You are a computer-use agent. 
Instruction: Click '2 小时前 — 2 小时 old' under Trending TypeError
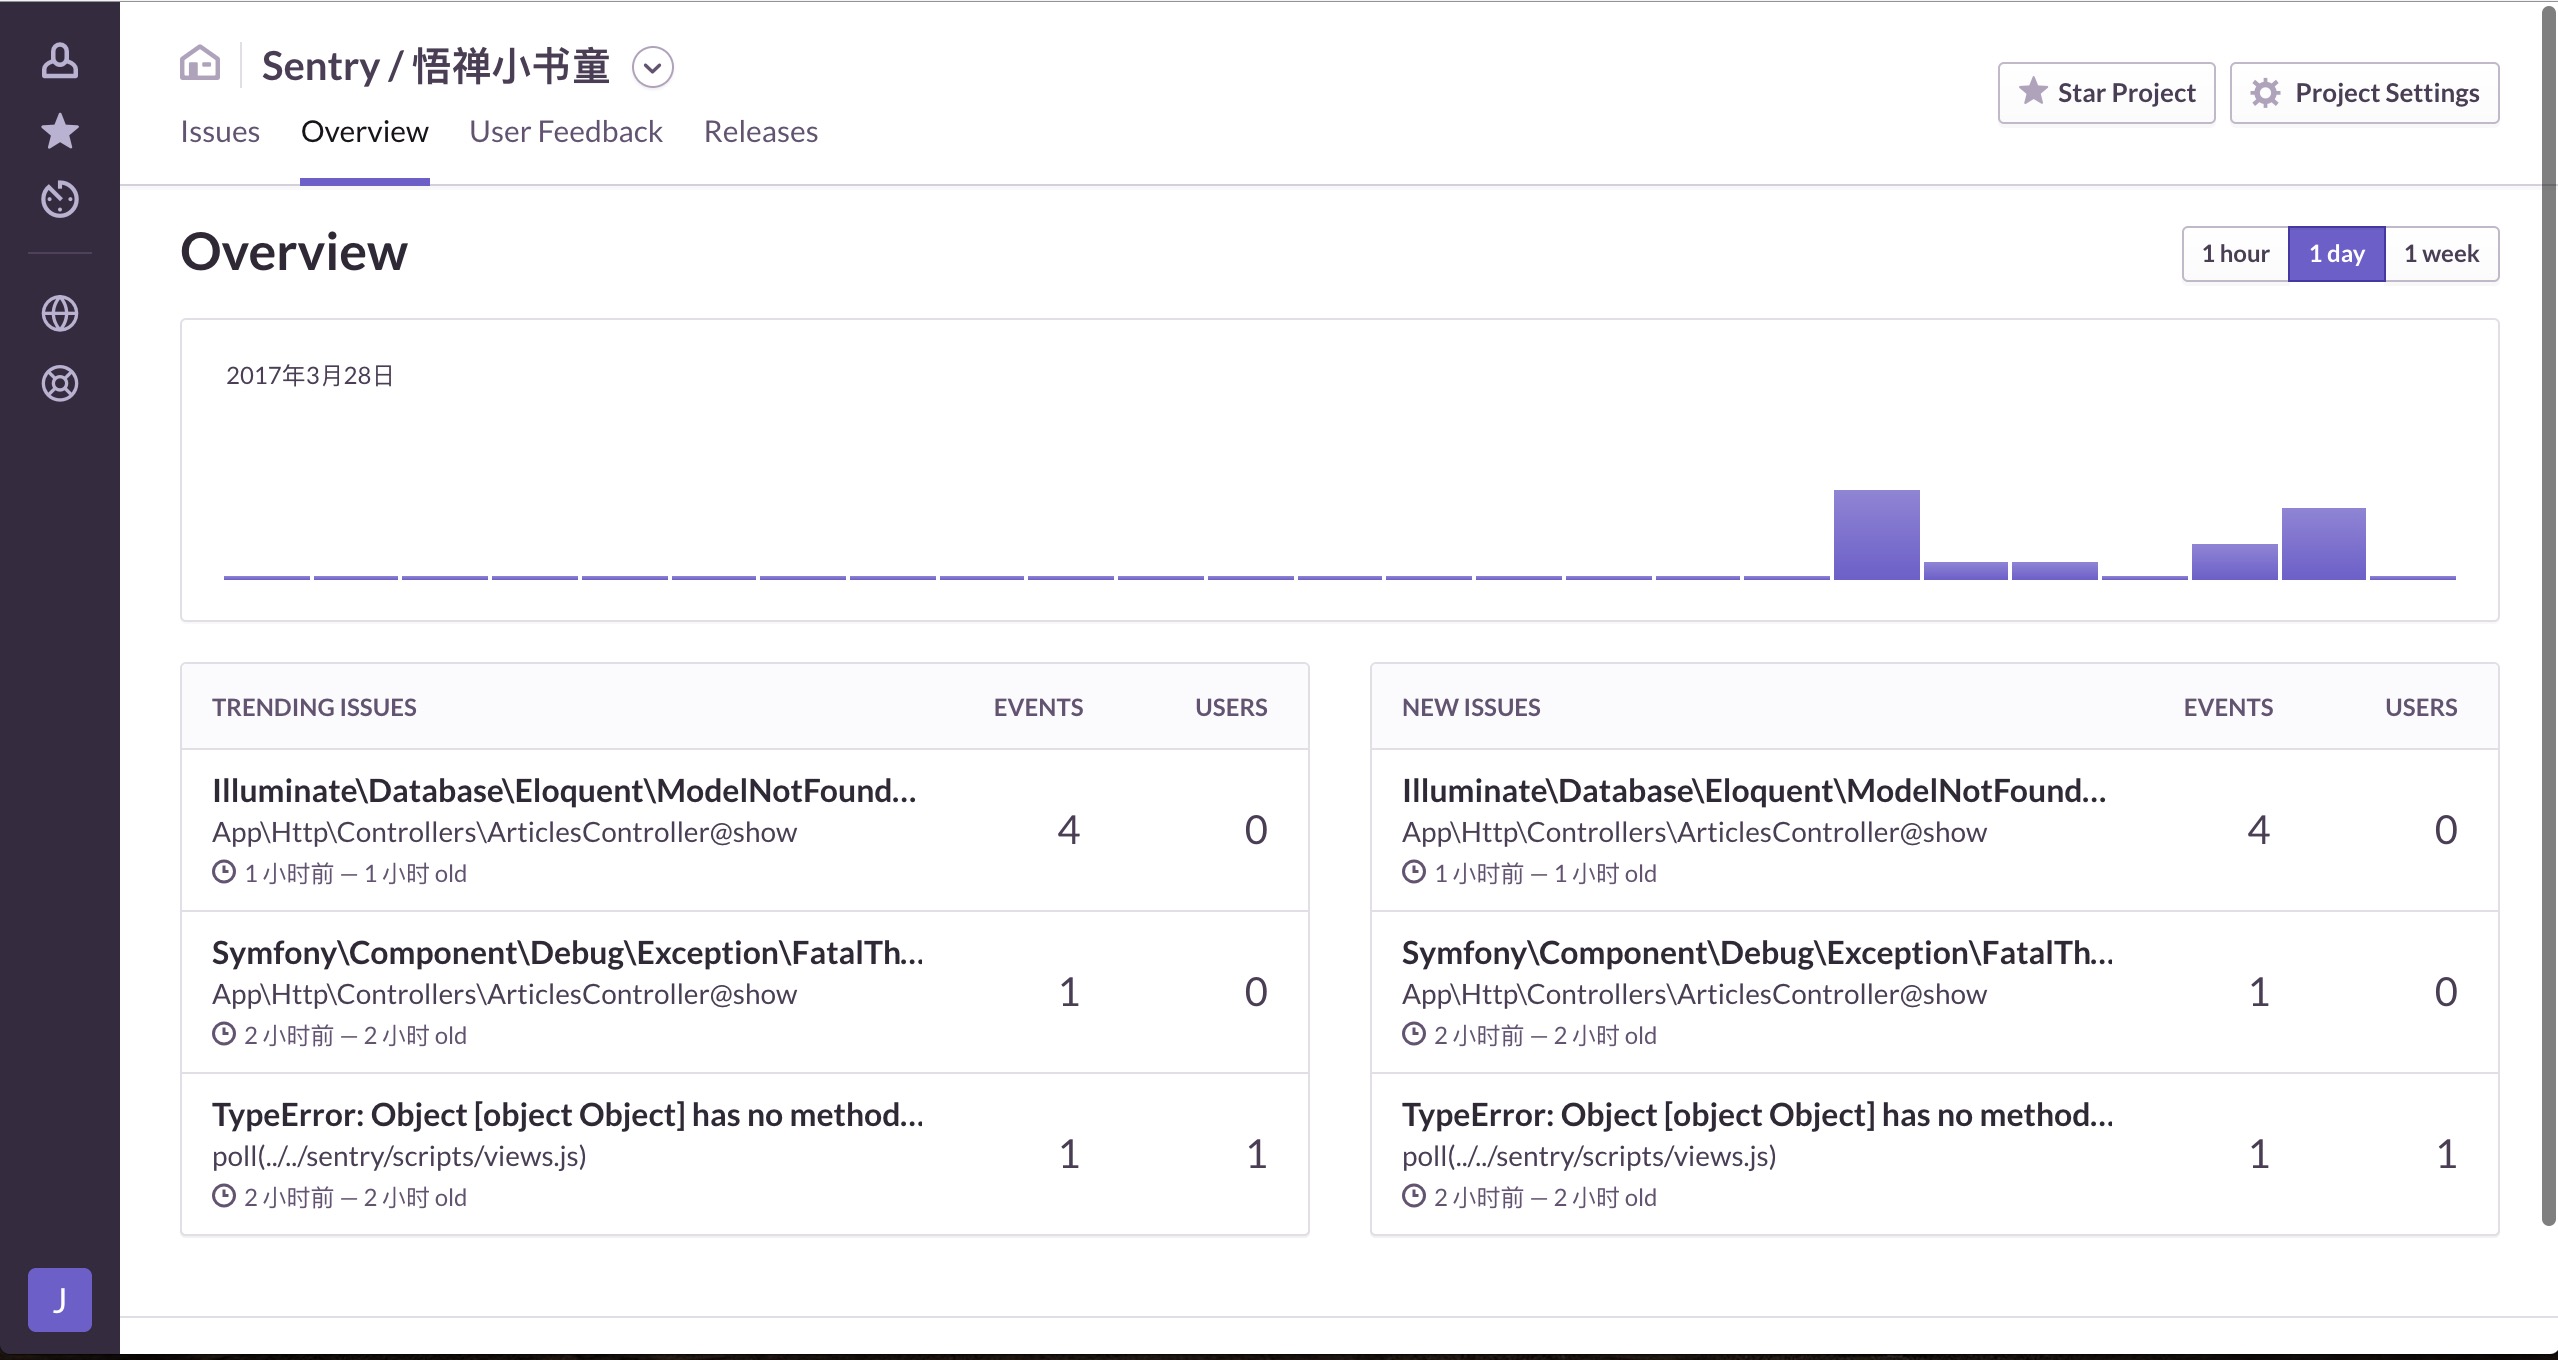coord(355,1197)
